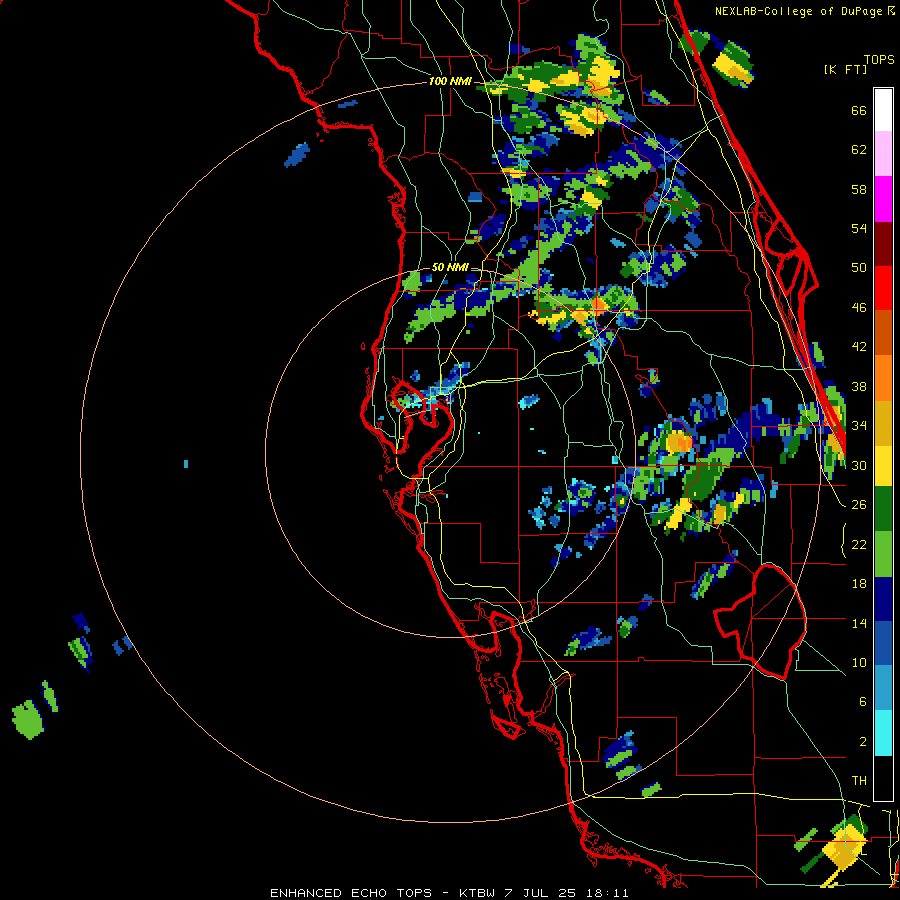Screen dimensions: 900x900
Task: Click the legend value 66
Action: (x=859, y=110)
